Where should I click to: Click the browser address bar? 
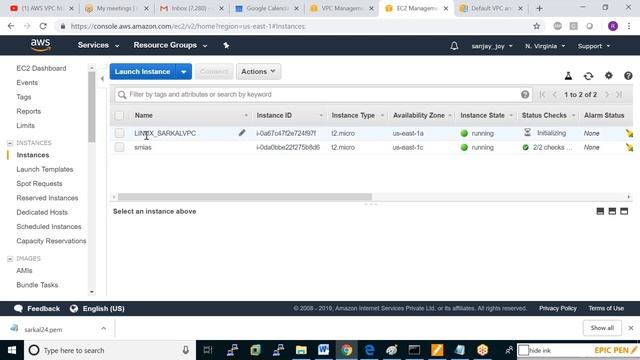[x=298, y=26]
